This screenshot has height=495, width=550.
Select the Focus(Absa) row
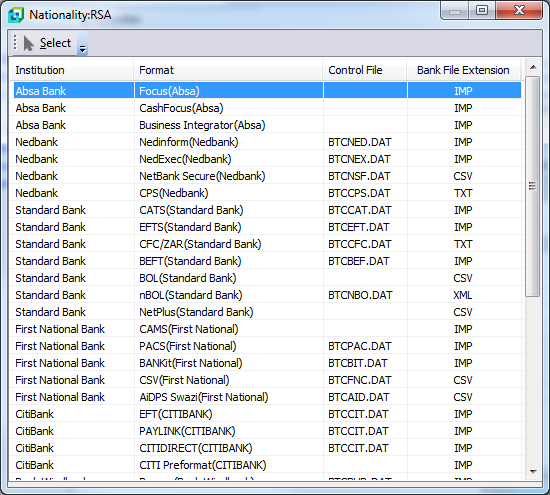pos(267,91)
